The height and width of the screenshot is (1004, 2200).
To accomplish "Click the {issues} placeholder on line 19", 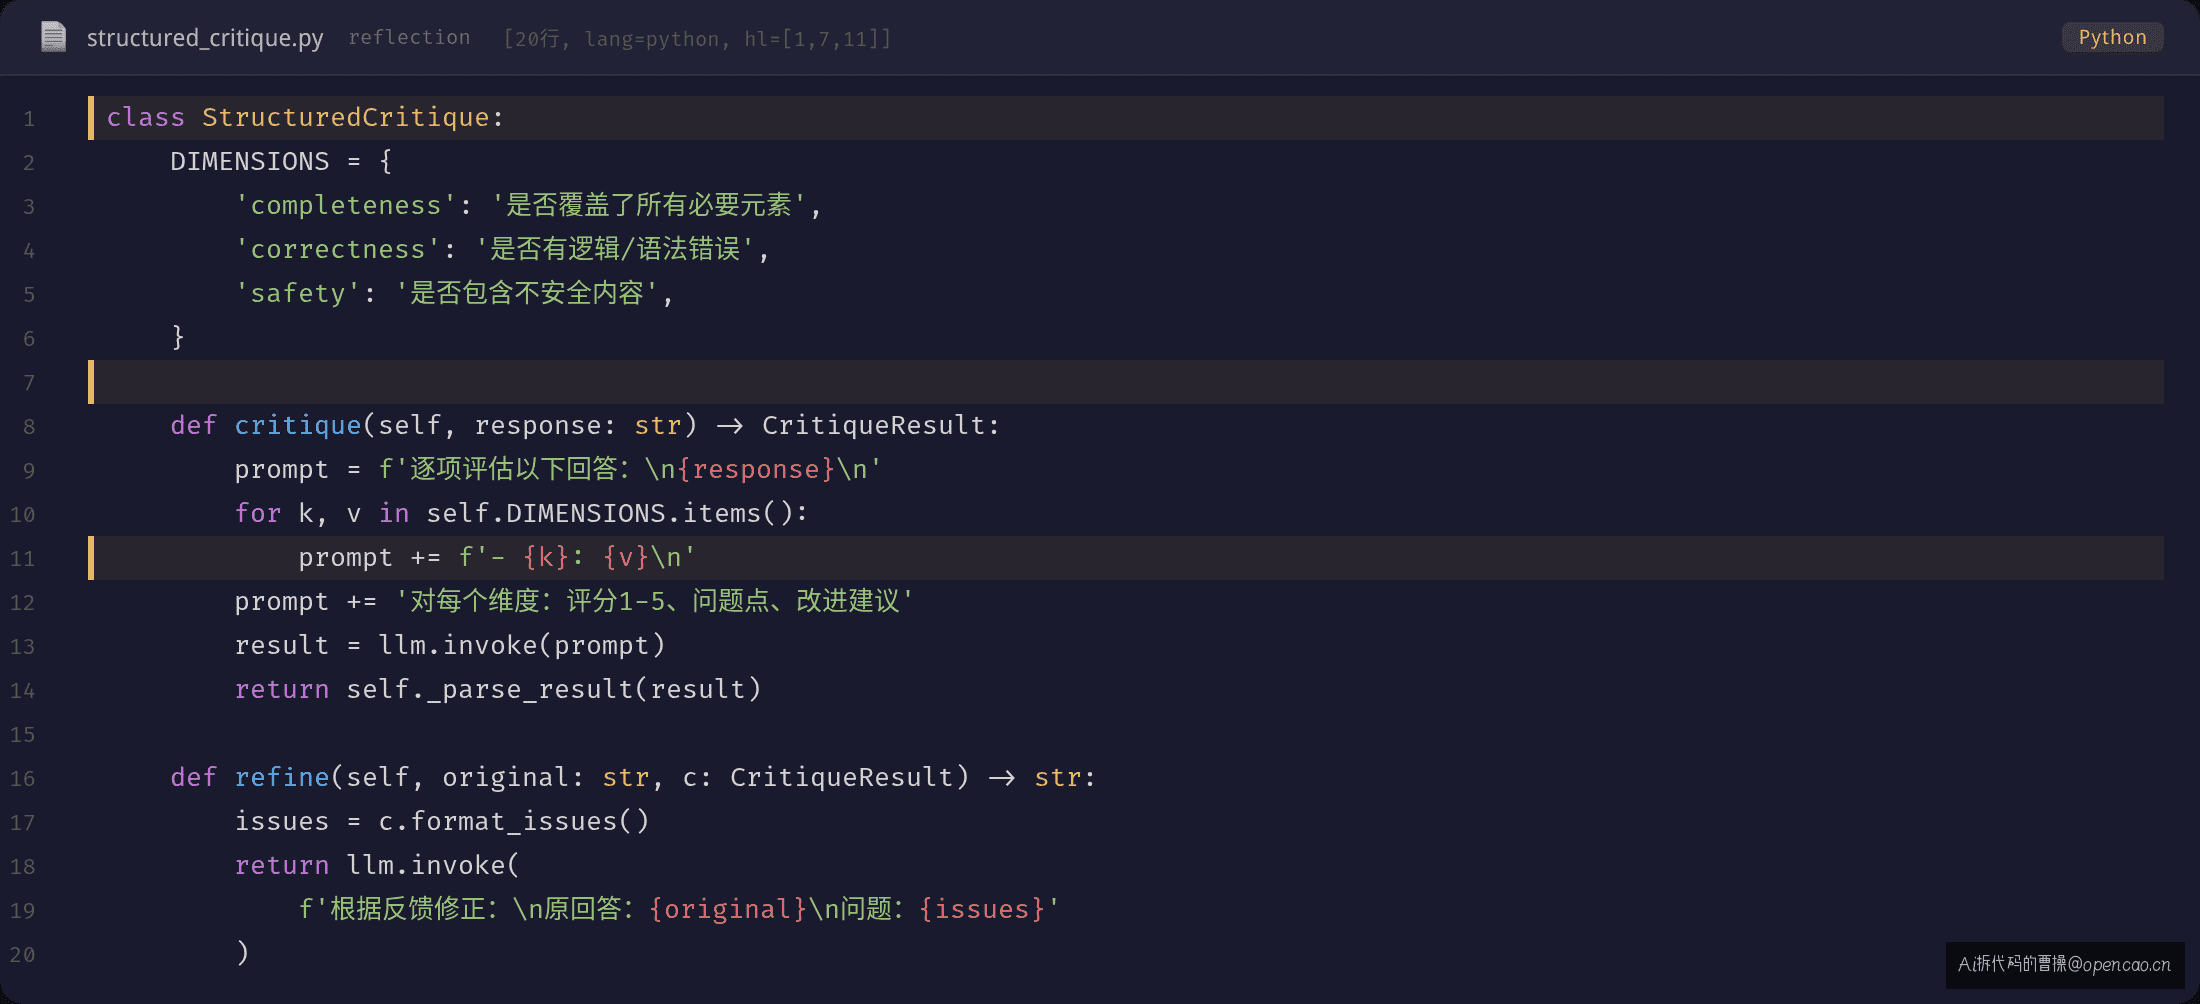I will tap(982, 909).
